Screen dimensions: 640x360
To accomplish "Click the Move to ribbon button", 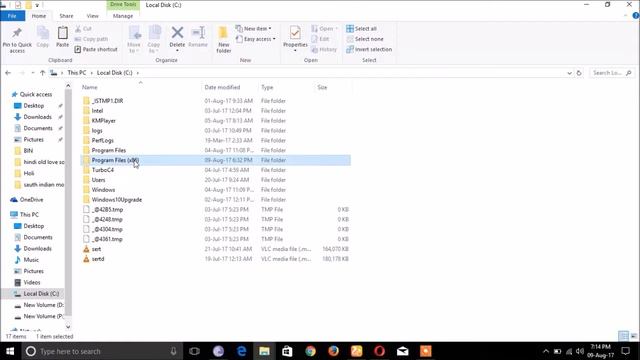I will 134,39.
